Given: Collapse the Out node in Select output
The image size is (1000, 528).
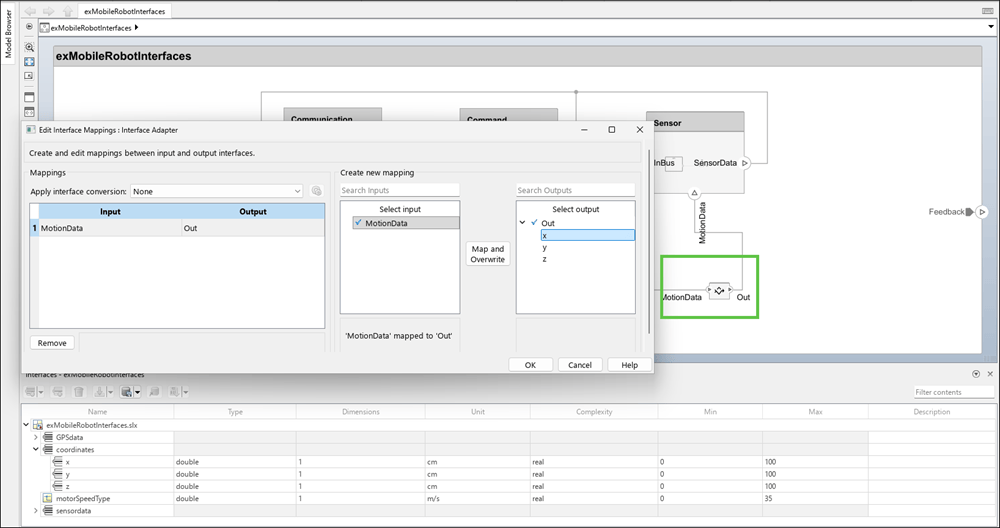Looking at the screenshot, I should [522, 223].
